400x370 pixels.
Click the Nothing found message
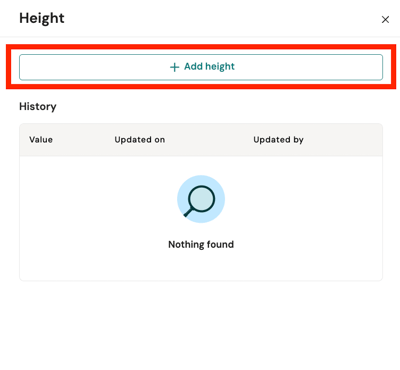coord(201,244)
